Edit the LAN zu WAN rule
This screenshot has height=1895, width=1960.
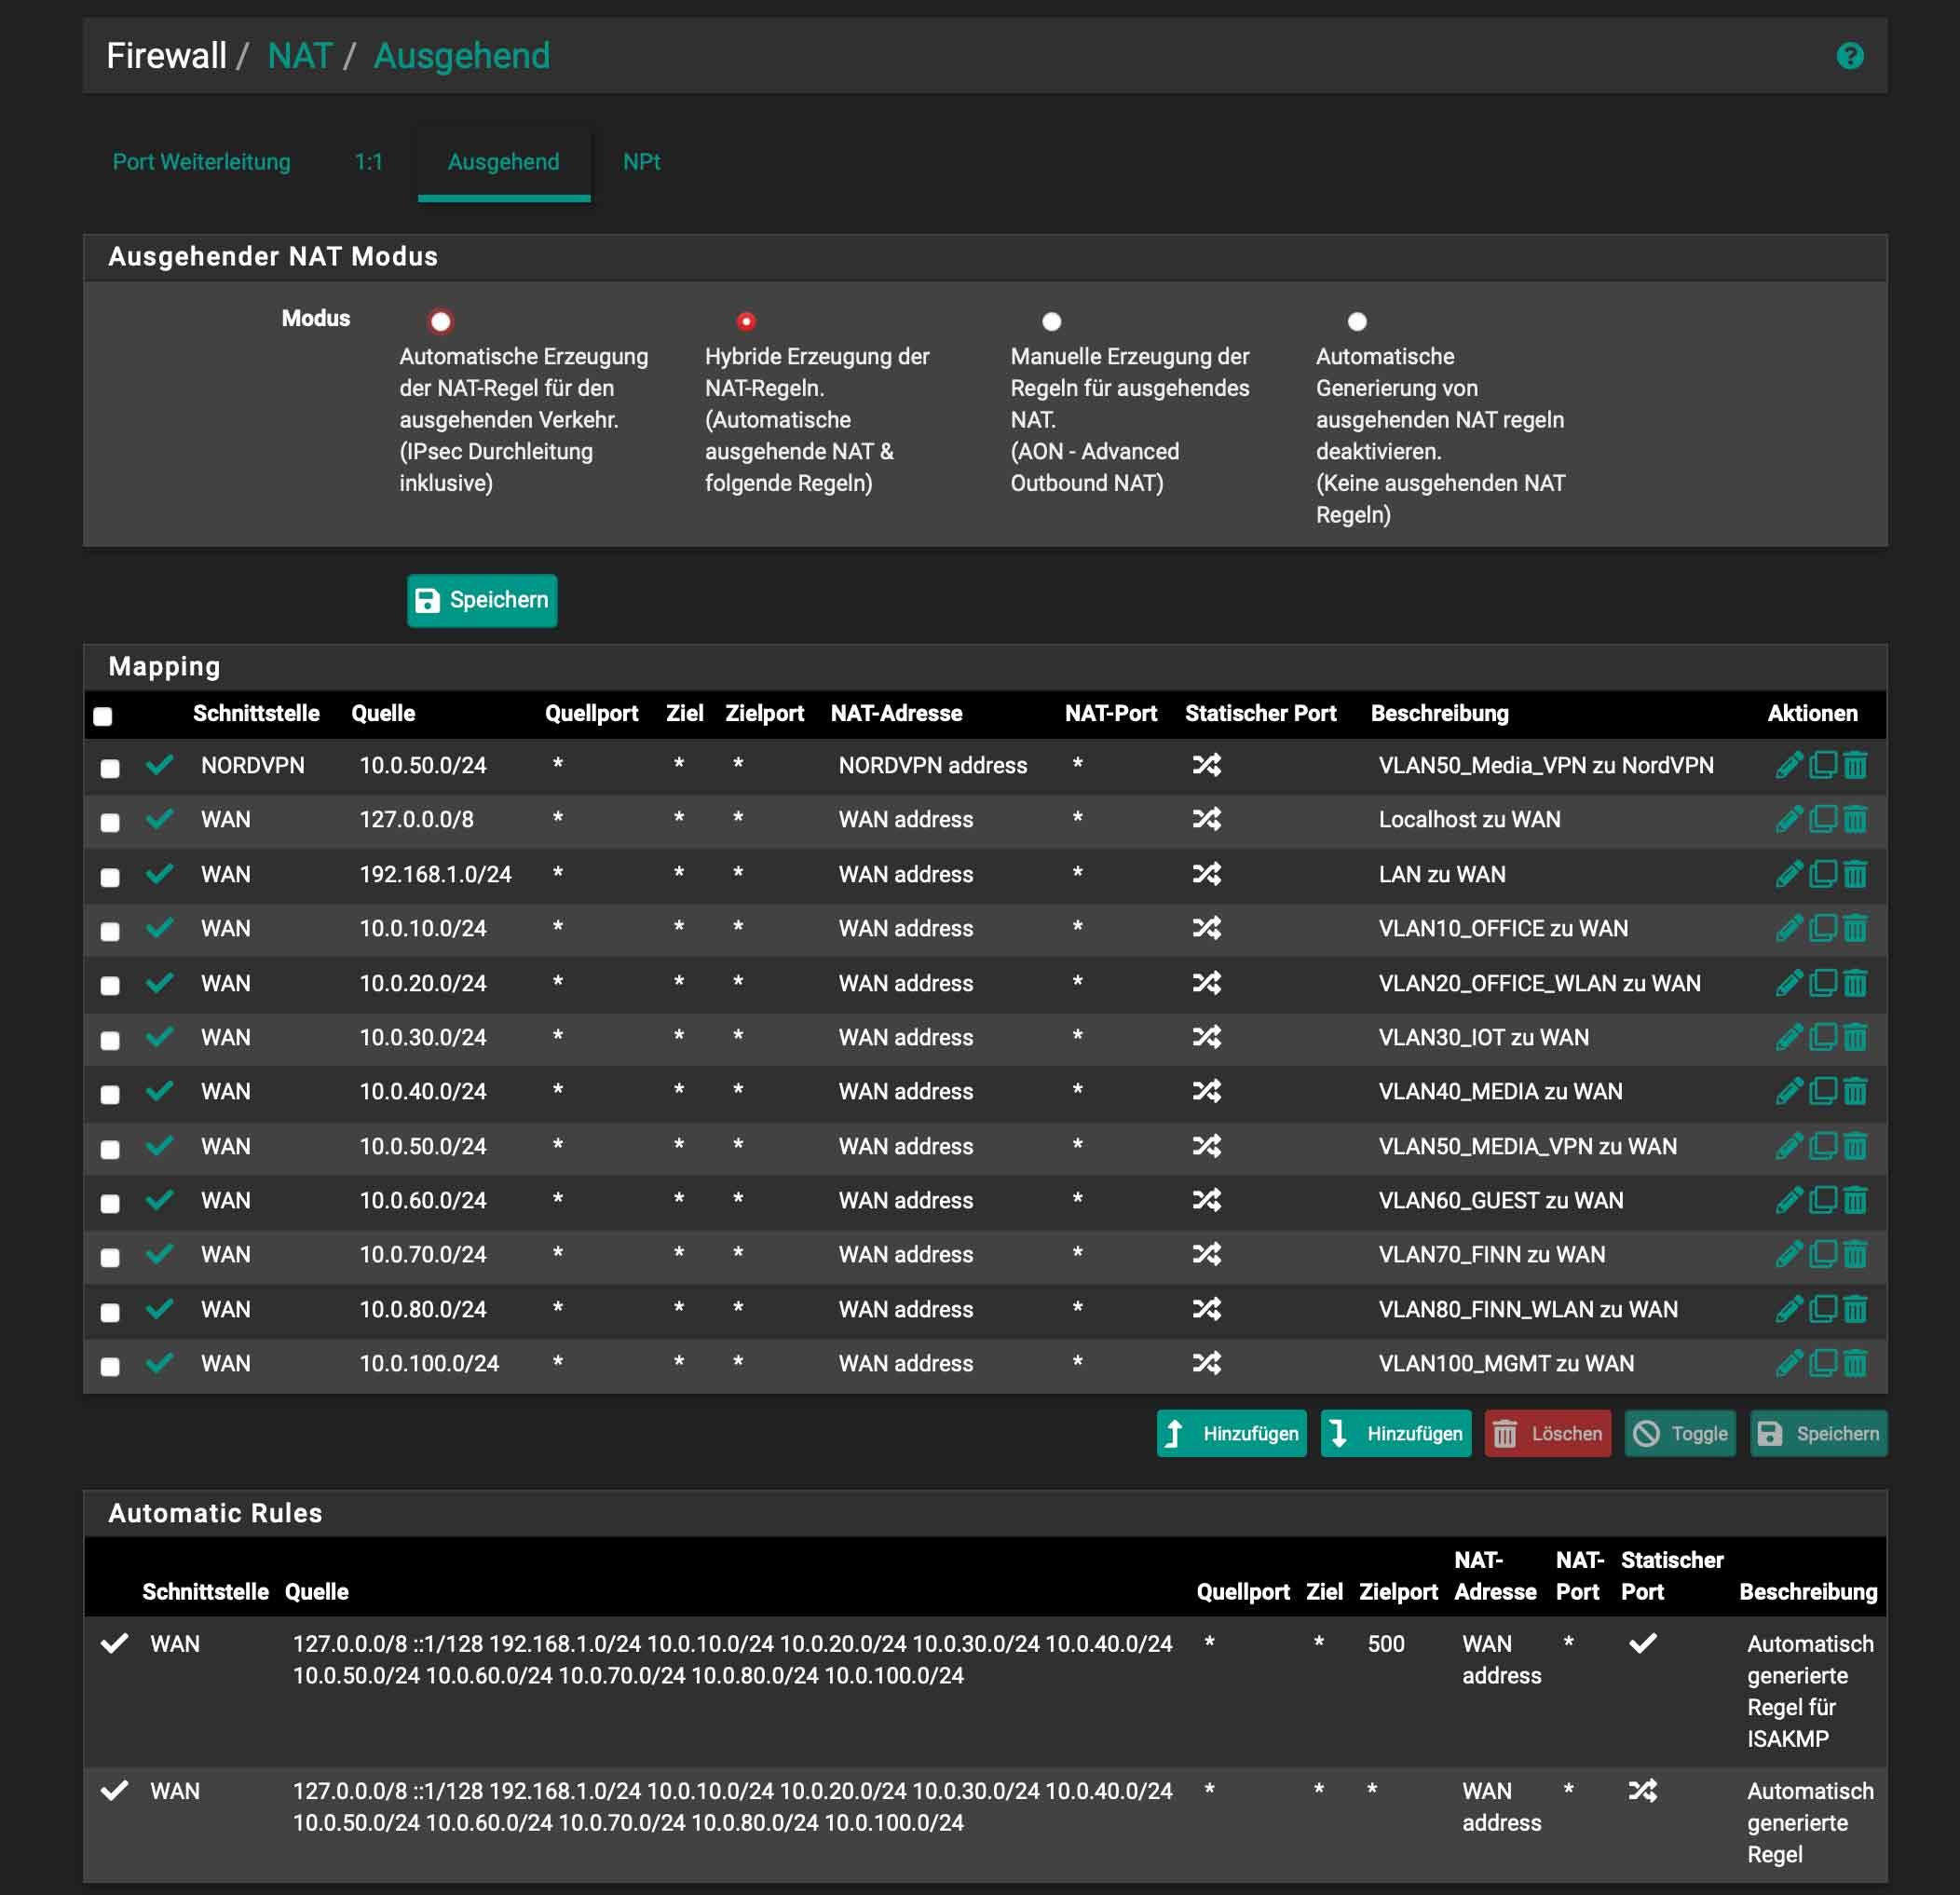(x=1789, y=874)
